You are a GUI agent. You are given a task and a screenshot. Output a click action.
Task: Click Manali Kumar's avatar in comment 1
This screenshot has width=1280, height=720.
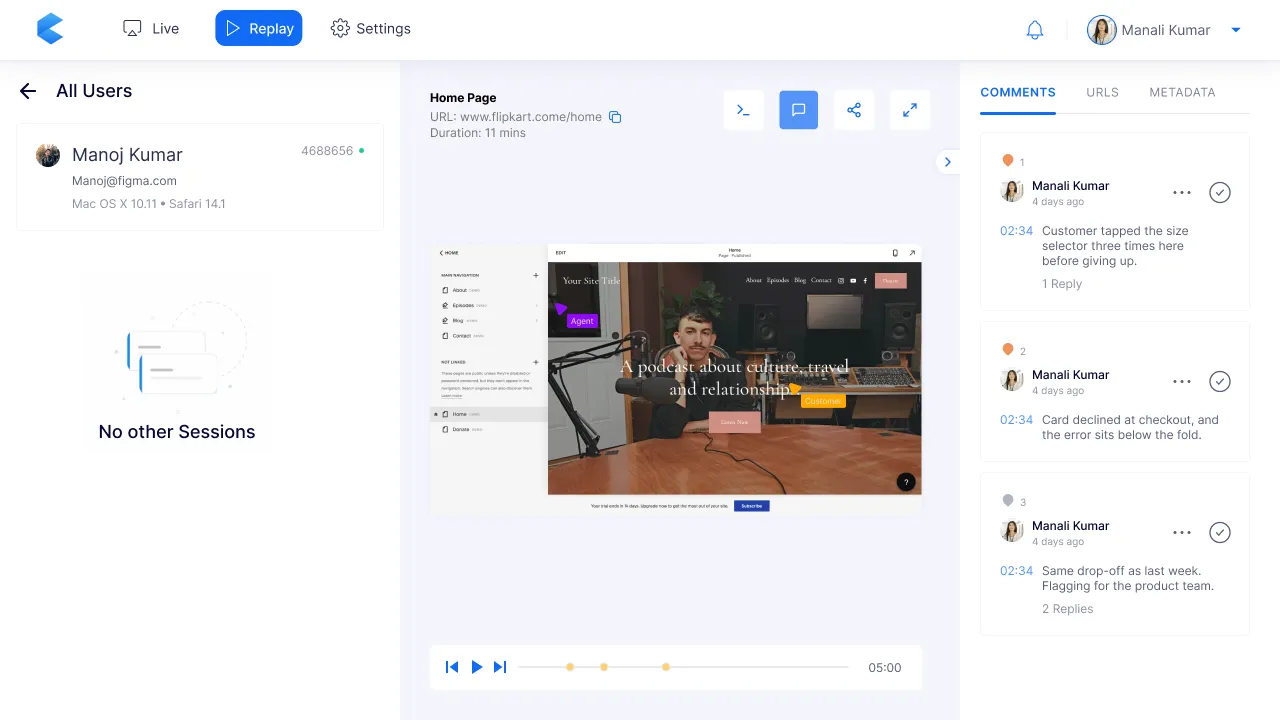[1012, 192]
